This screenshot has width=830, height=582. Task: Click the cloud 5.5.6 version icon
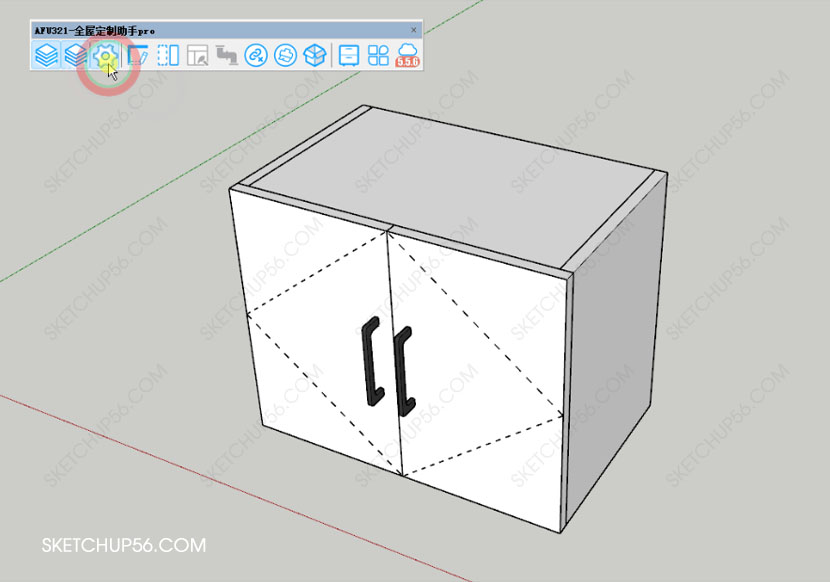408,56
